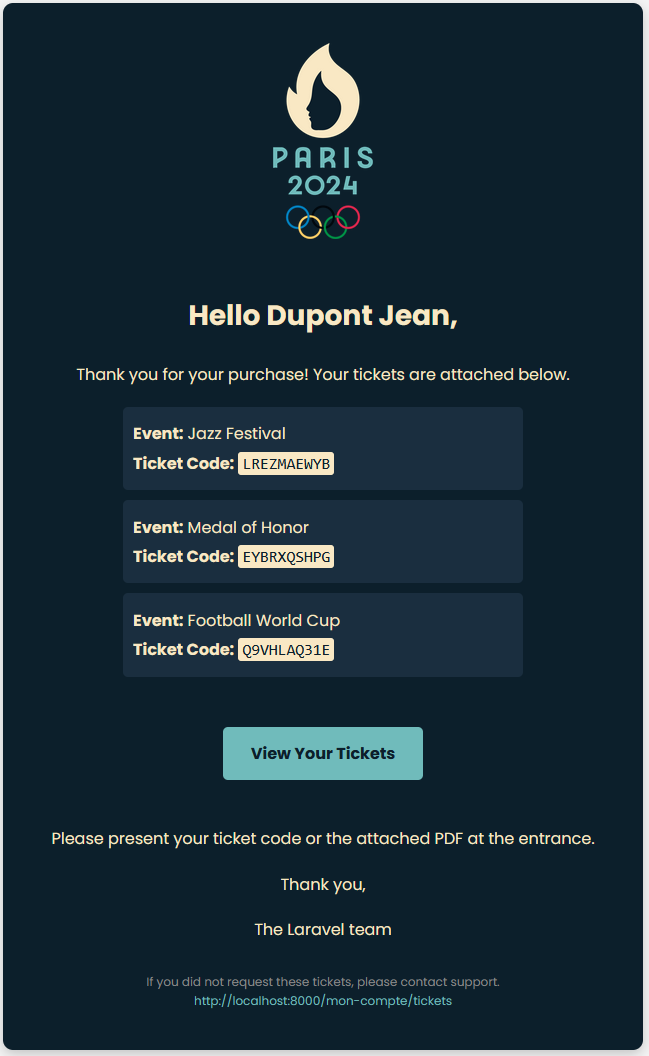Viewport: 649px width, 1056px height.
Task: Click the thank you for your purchase text
Action: point(323,374)
